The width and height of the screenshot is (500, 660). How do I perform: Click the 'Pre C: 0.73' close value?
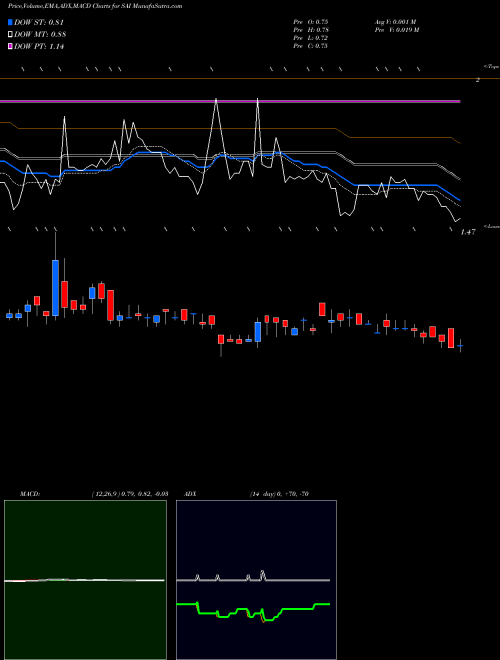pyautogui.click(x=311, y=46)
